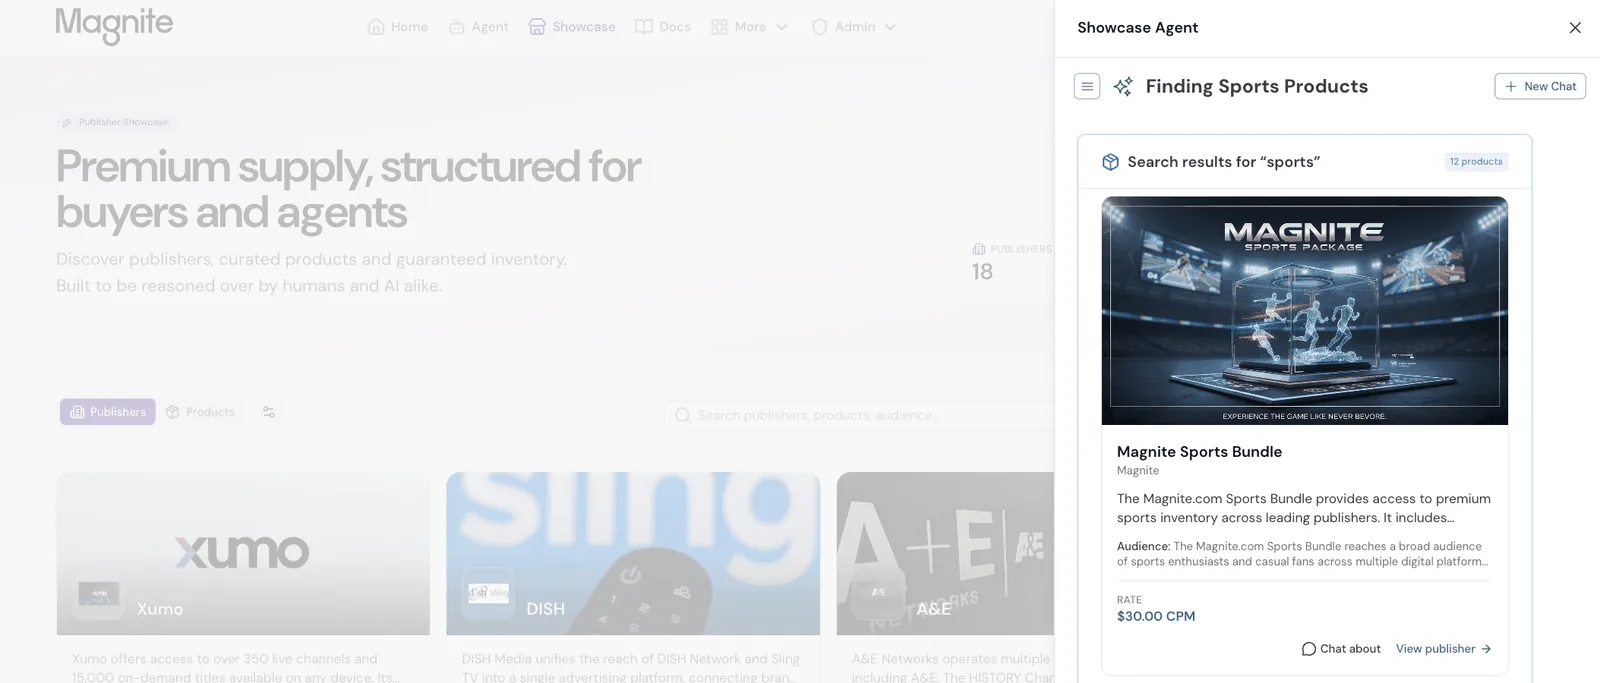Focus the Search publishers, products, audience field
Screen dimensions: 1600x683
coord(860,415)
